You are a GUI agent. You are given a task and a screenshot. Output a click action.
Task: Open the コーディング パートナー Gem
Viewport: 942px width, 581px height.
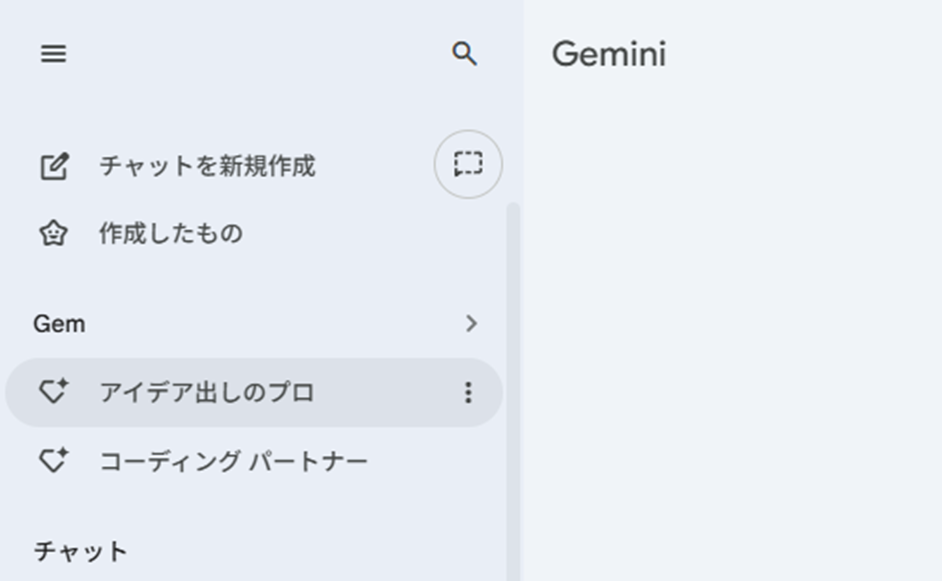(233, 461)
